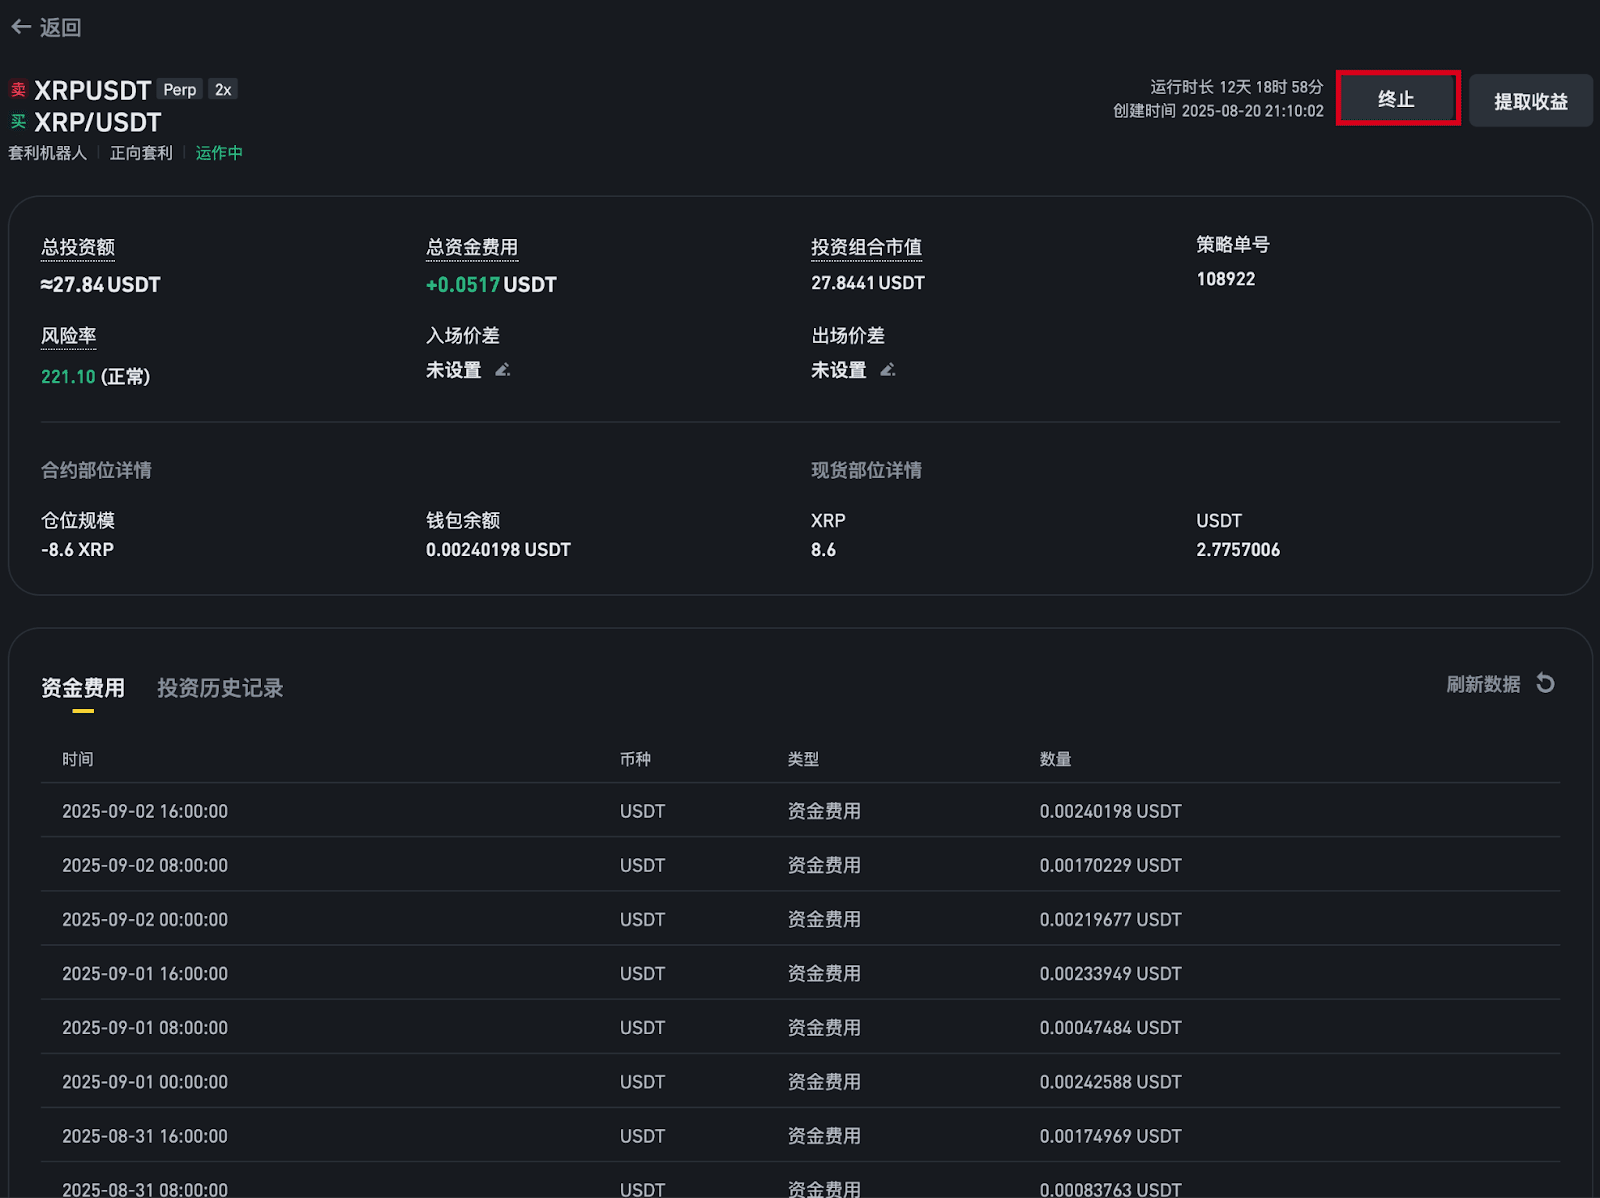1600x1198 pixels.
Task: Click the 刷新数据 refresh icon
Action: point(1545,683)
